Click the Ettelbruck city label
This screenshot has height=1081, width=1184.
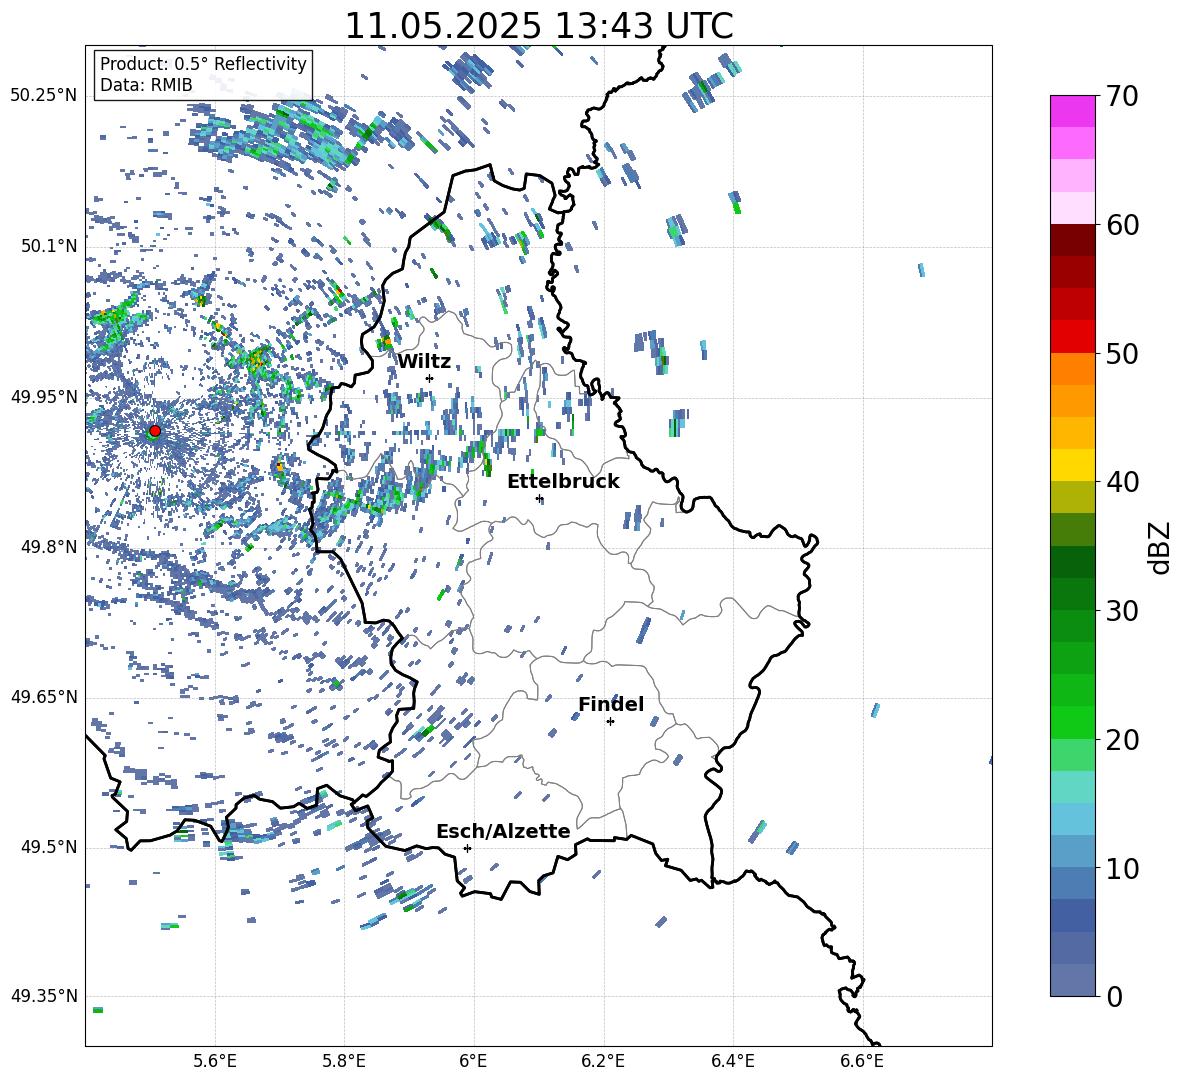[563, 482]
